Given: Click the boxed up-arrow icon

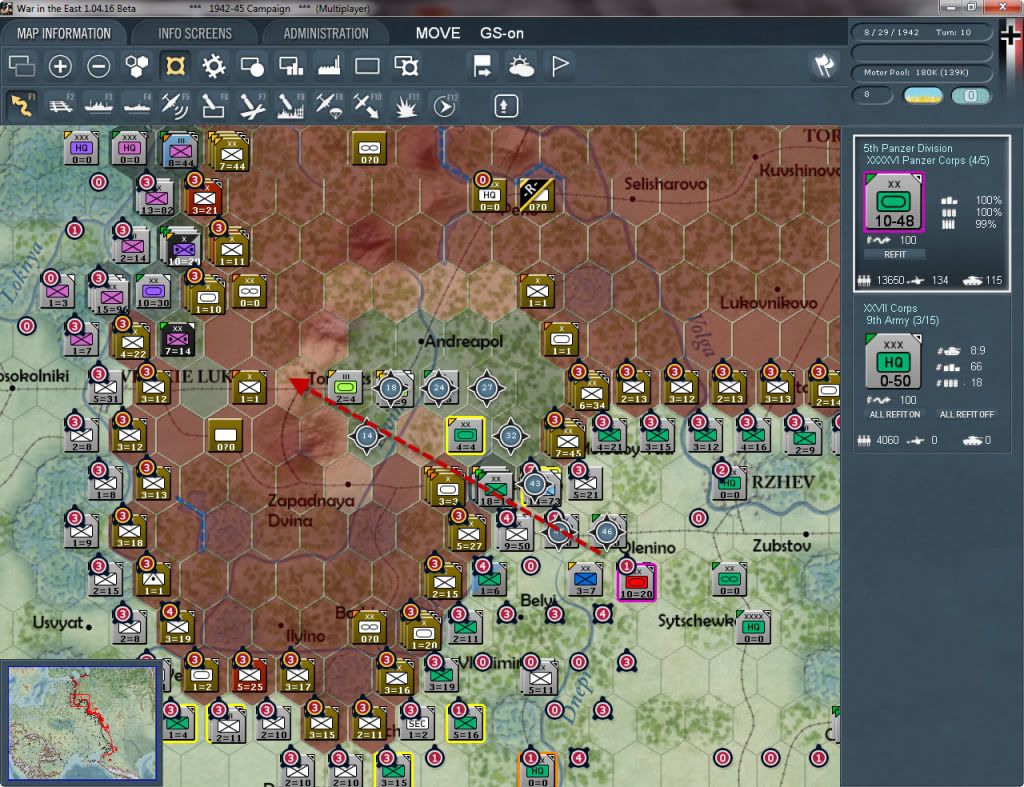Looking at the screenshot, I should pyautogui.click(x=505, y=106).
